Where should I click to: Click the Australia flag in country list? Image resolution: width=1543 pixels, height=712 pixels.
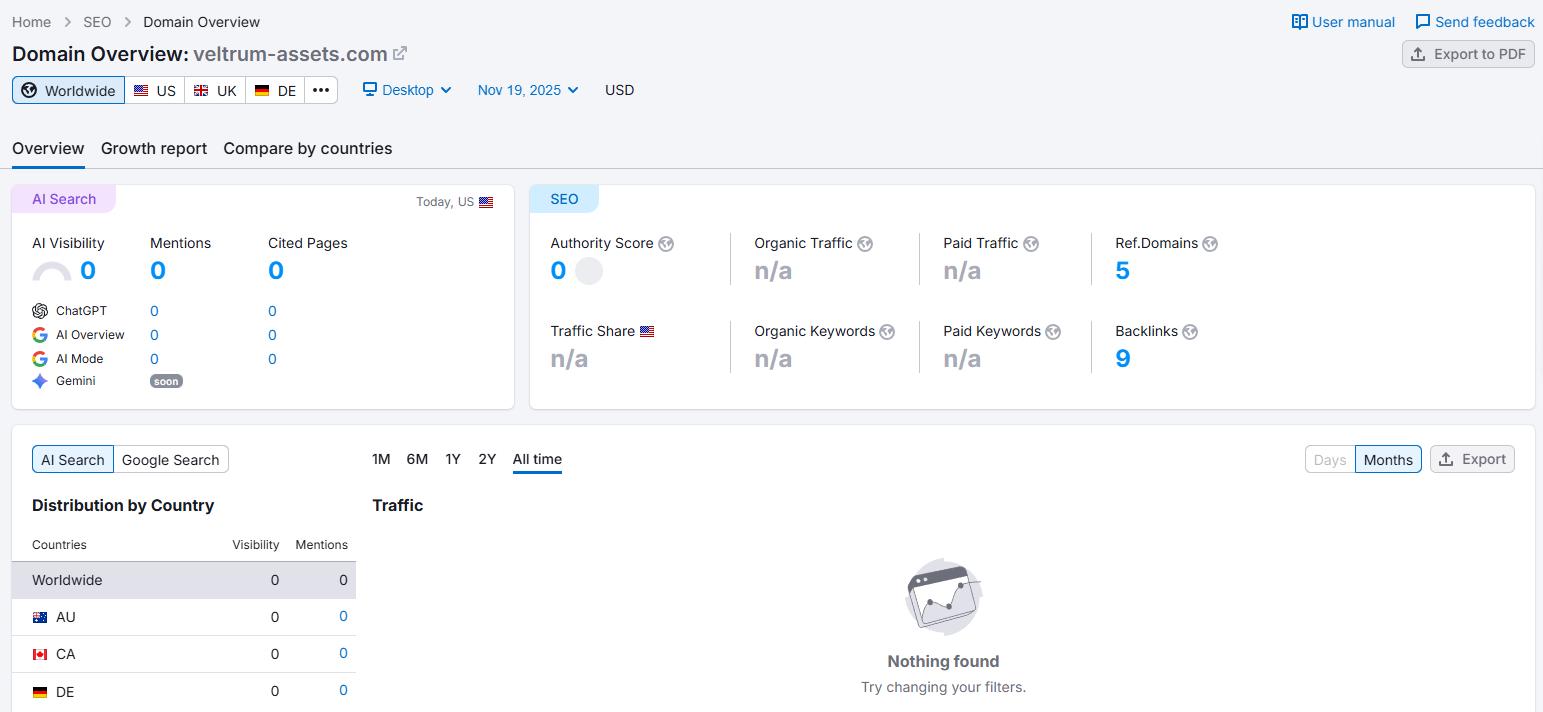(40, 617)
